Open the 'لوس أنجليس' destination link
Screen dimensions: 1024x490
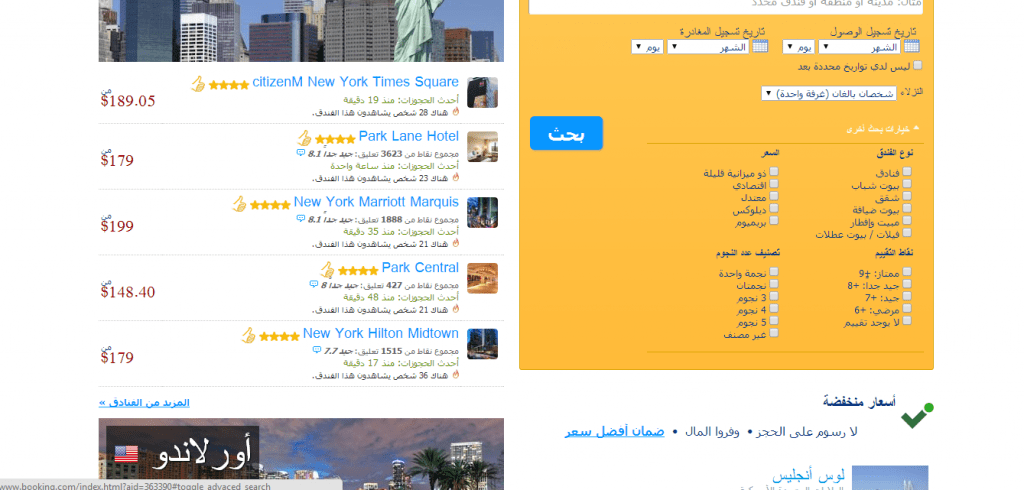808,475
